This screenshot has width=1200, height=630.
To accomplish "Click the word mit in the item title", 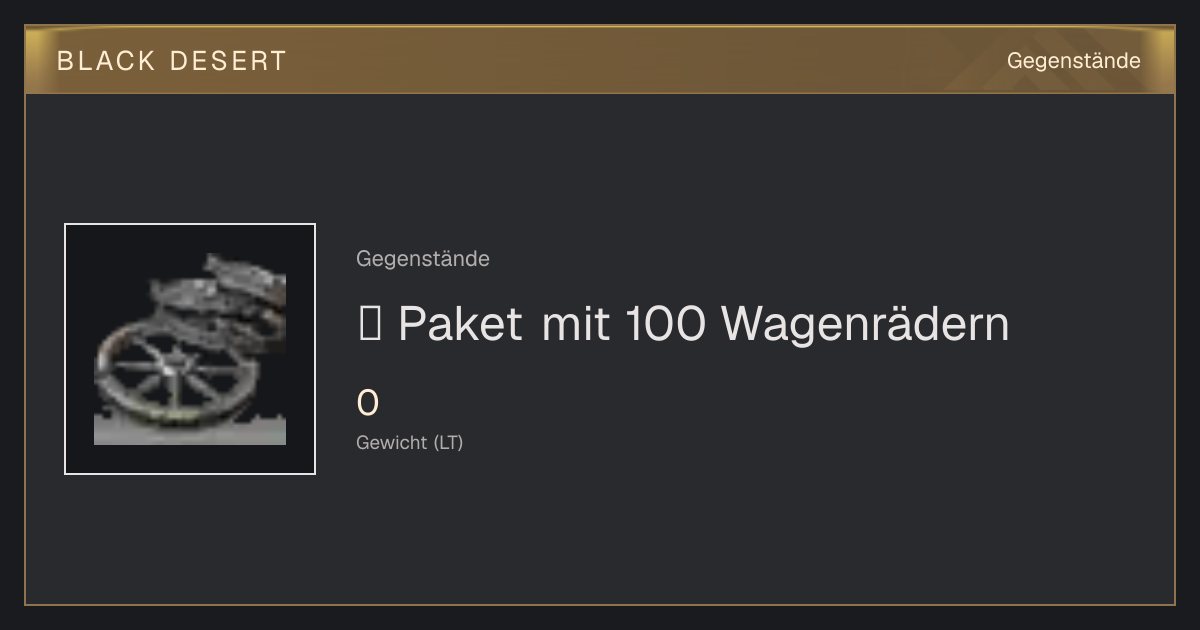I will [576, 324].
